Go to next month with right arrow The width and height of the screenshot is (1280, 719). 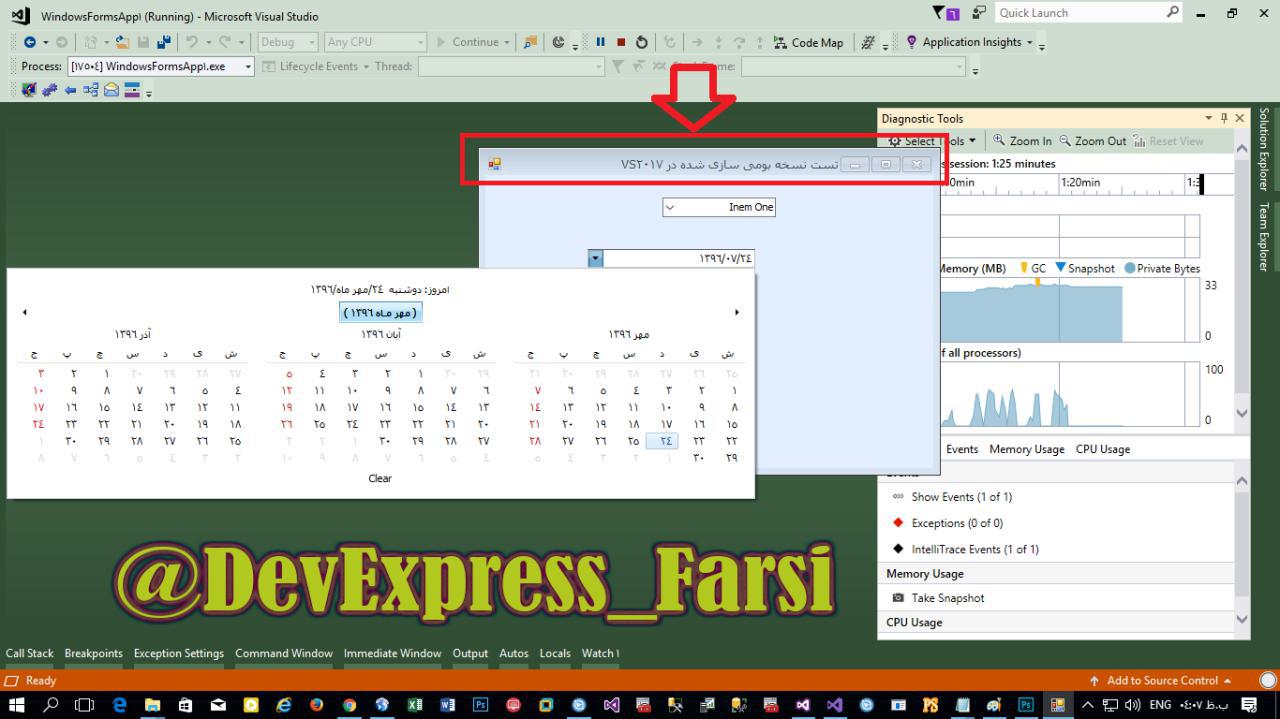coord(737,313)
